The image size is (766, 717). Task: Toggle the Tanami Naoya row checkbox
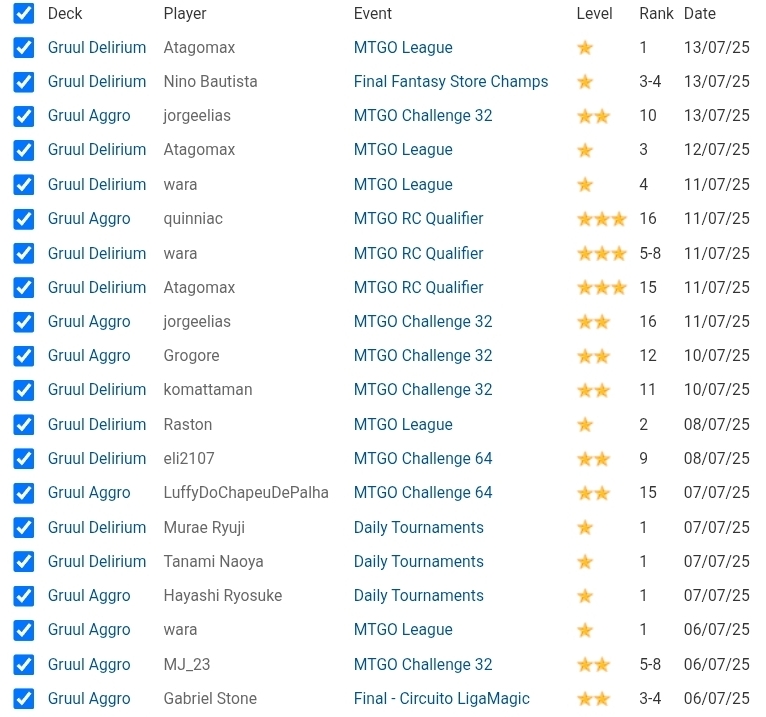point(23,562)
